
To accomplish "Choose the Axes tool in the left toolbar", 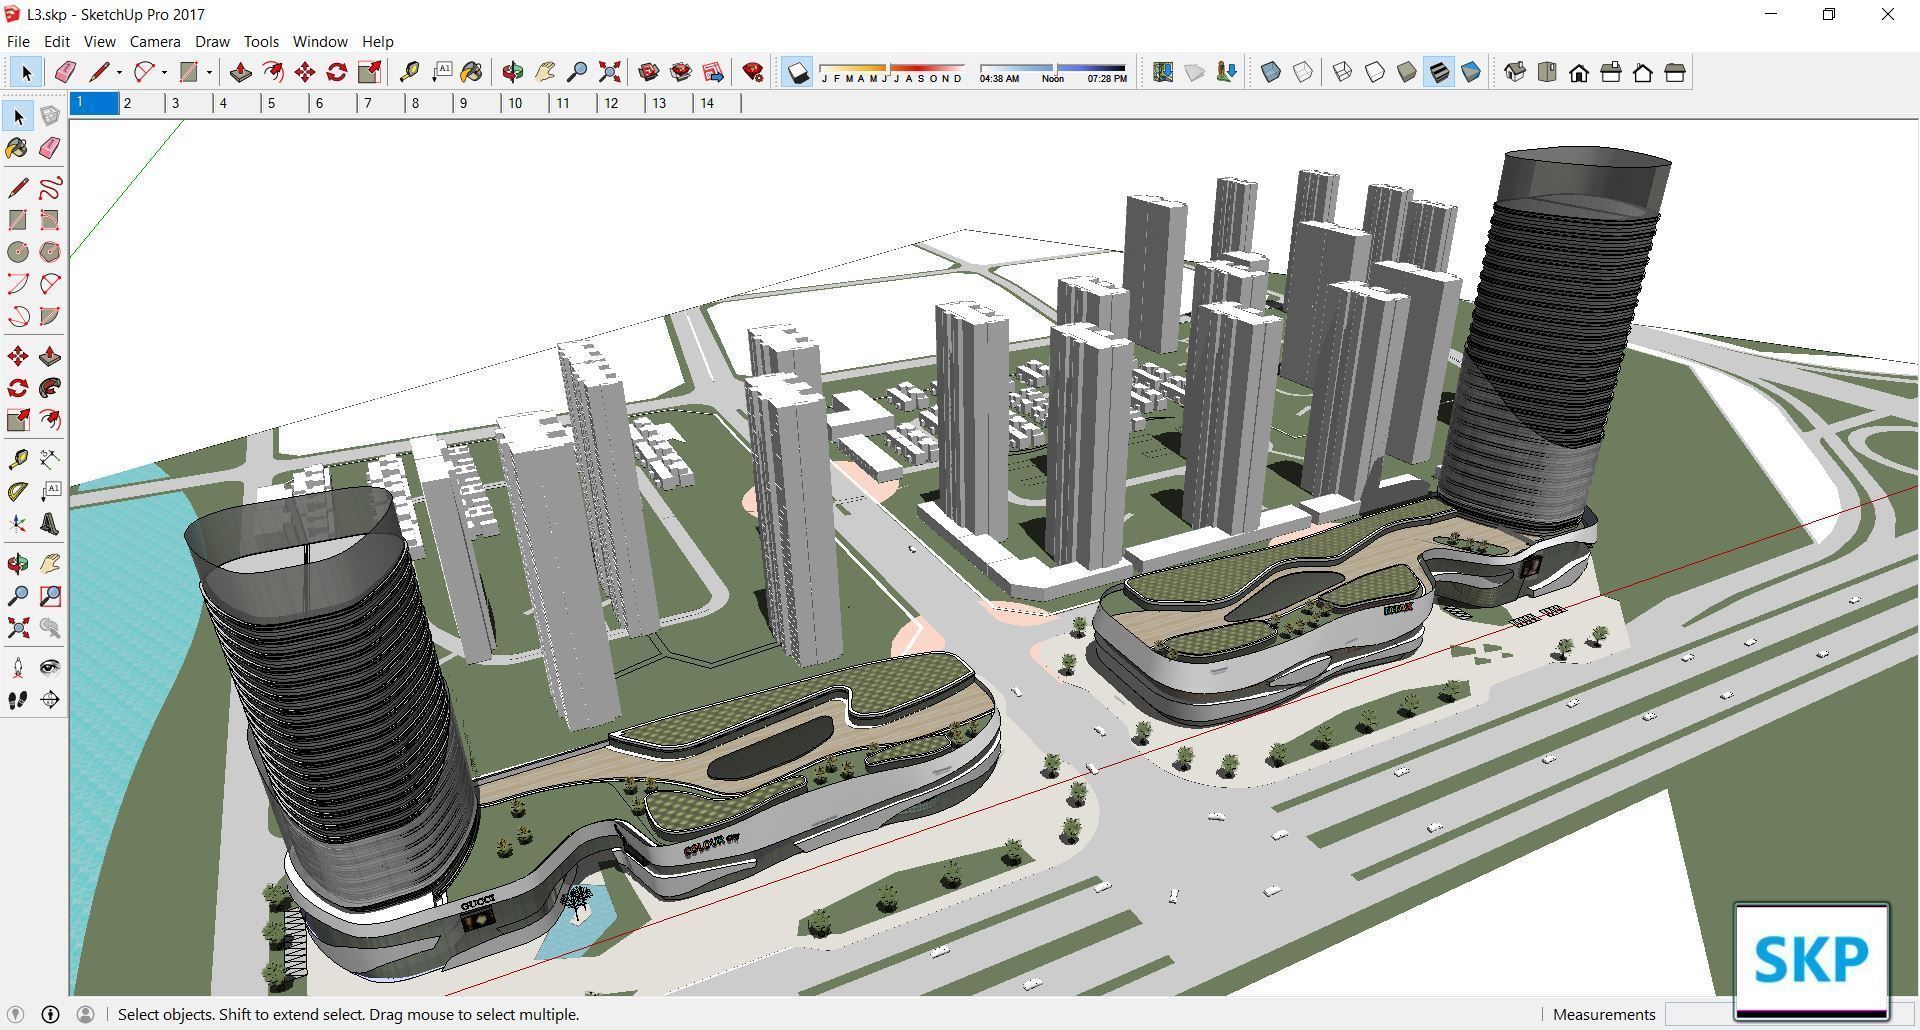I will 18,524.
